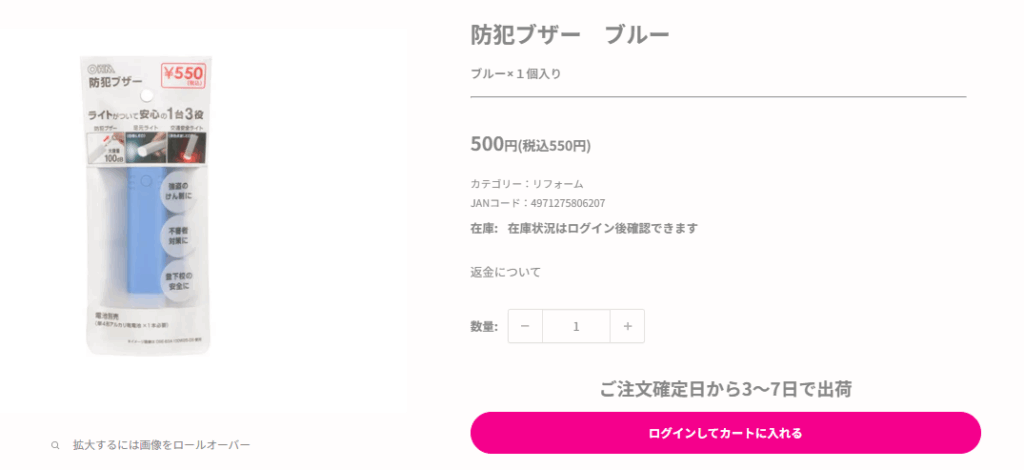Click the 500円(税込550円) price text

[x=530, y=145]
